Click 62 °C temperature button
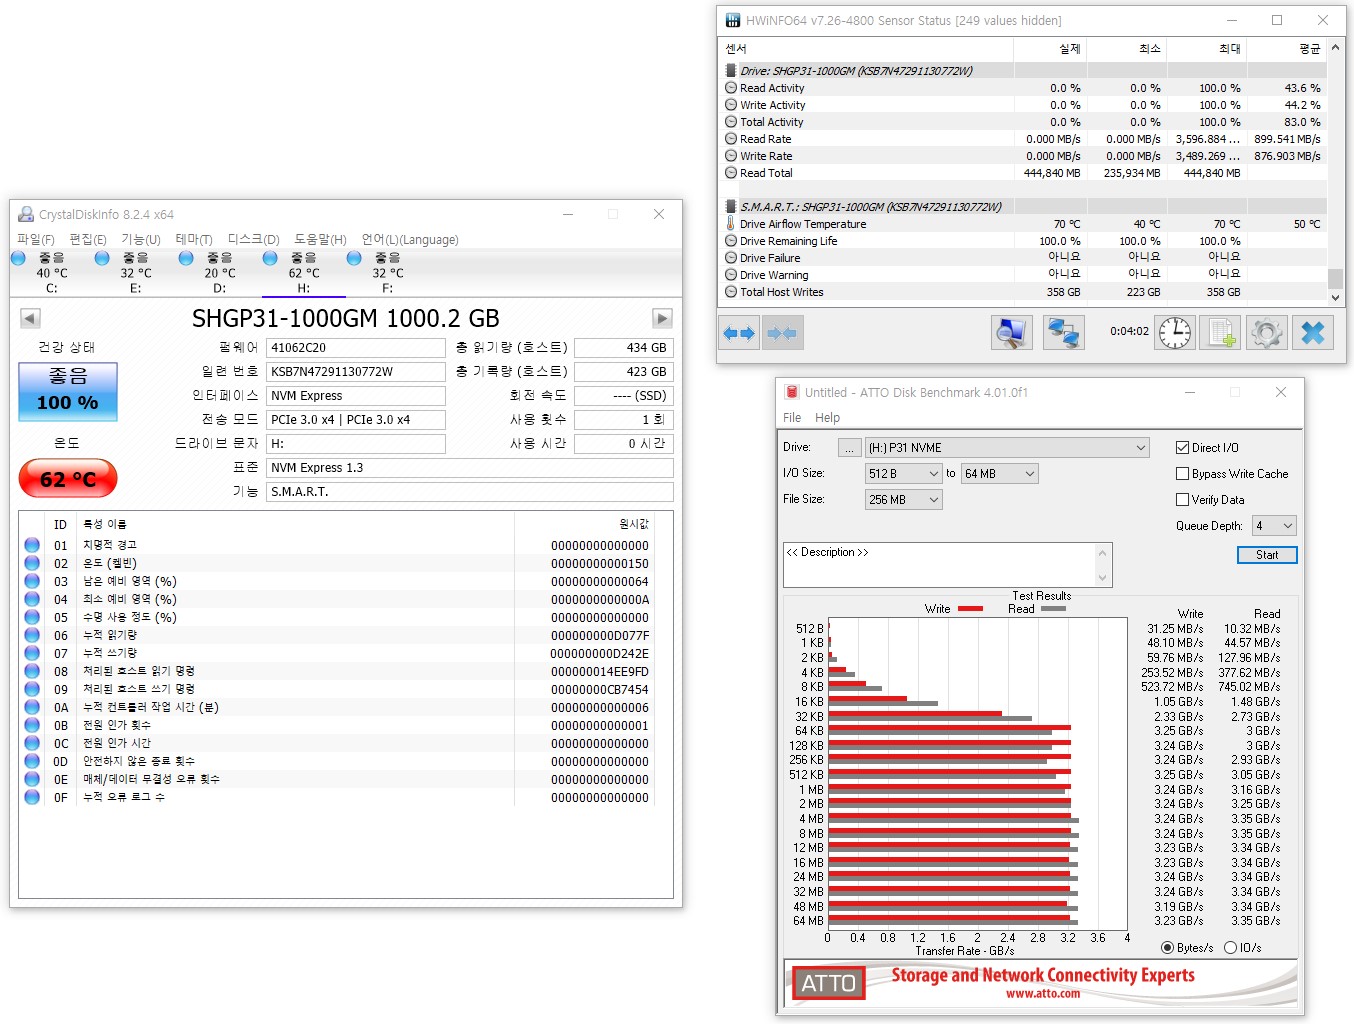 [68, 479]
